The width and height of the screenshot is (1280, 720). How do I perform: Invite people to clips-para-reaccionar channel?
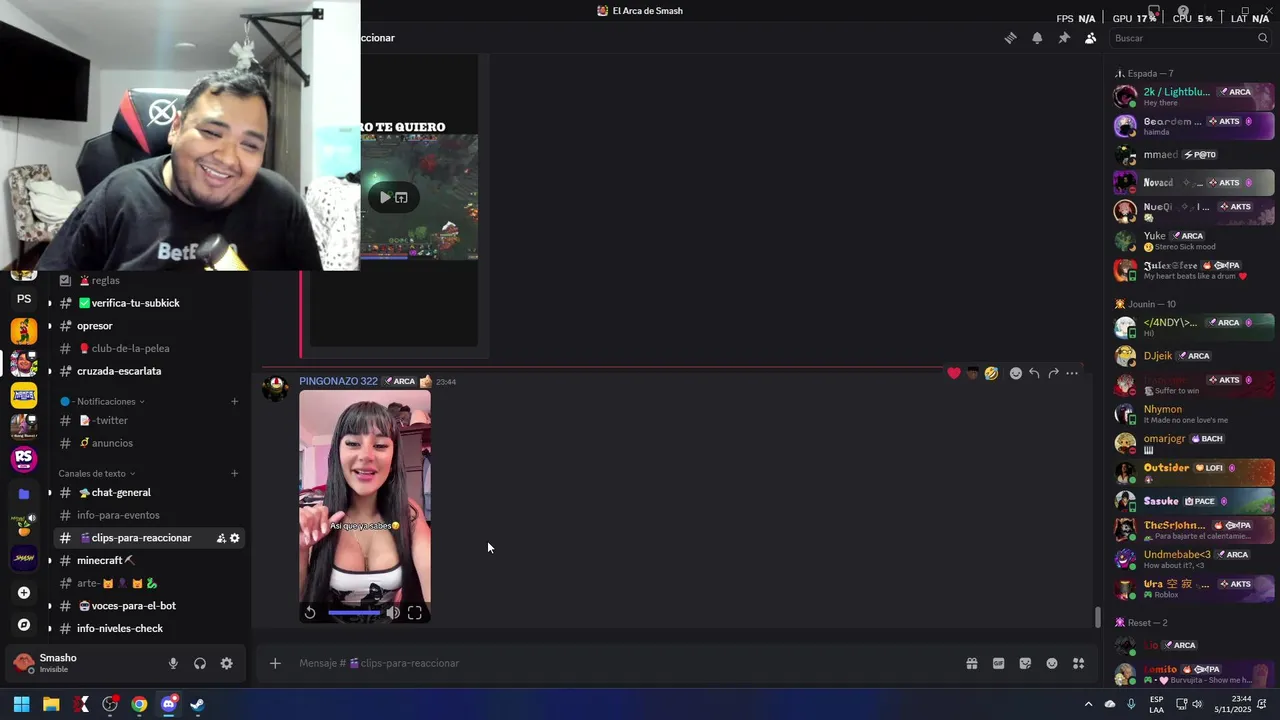[x=221, y=538]
